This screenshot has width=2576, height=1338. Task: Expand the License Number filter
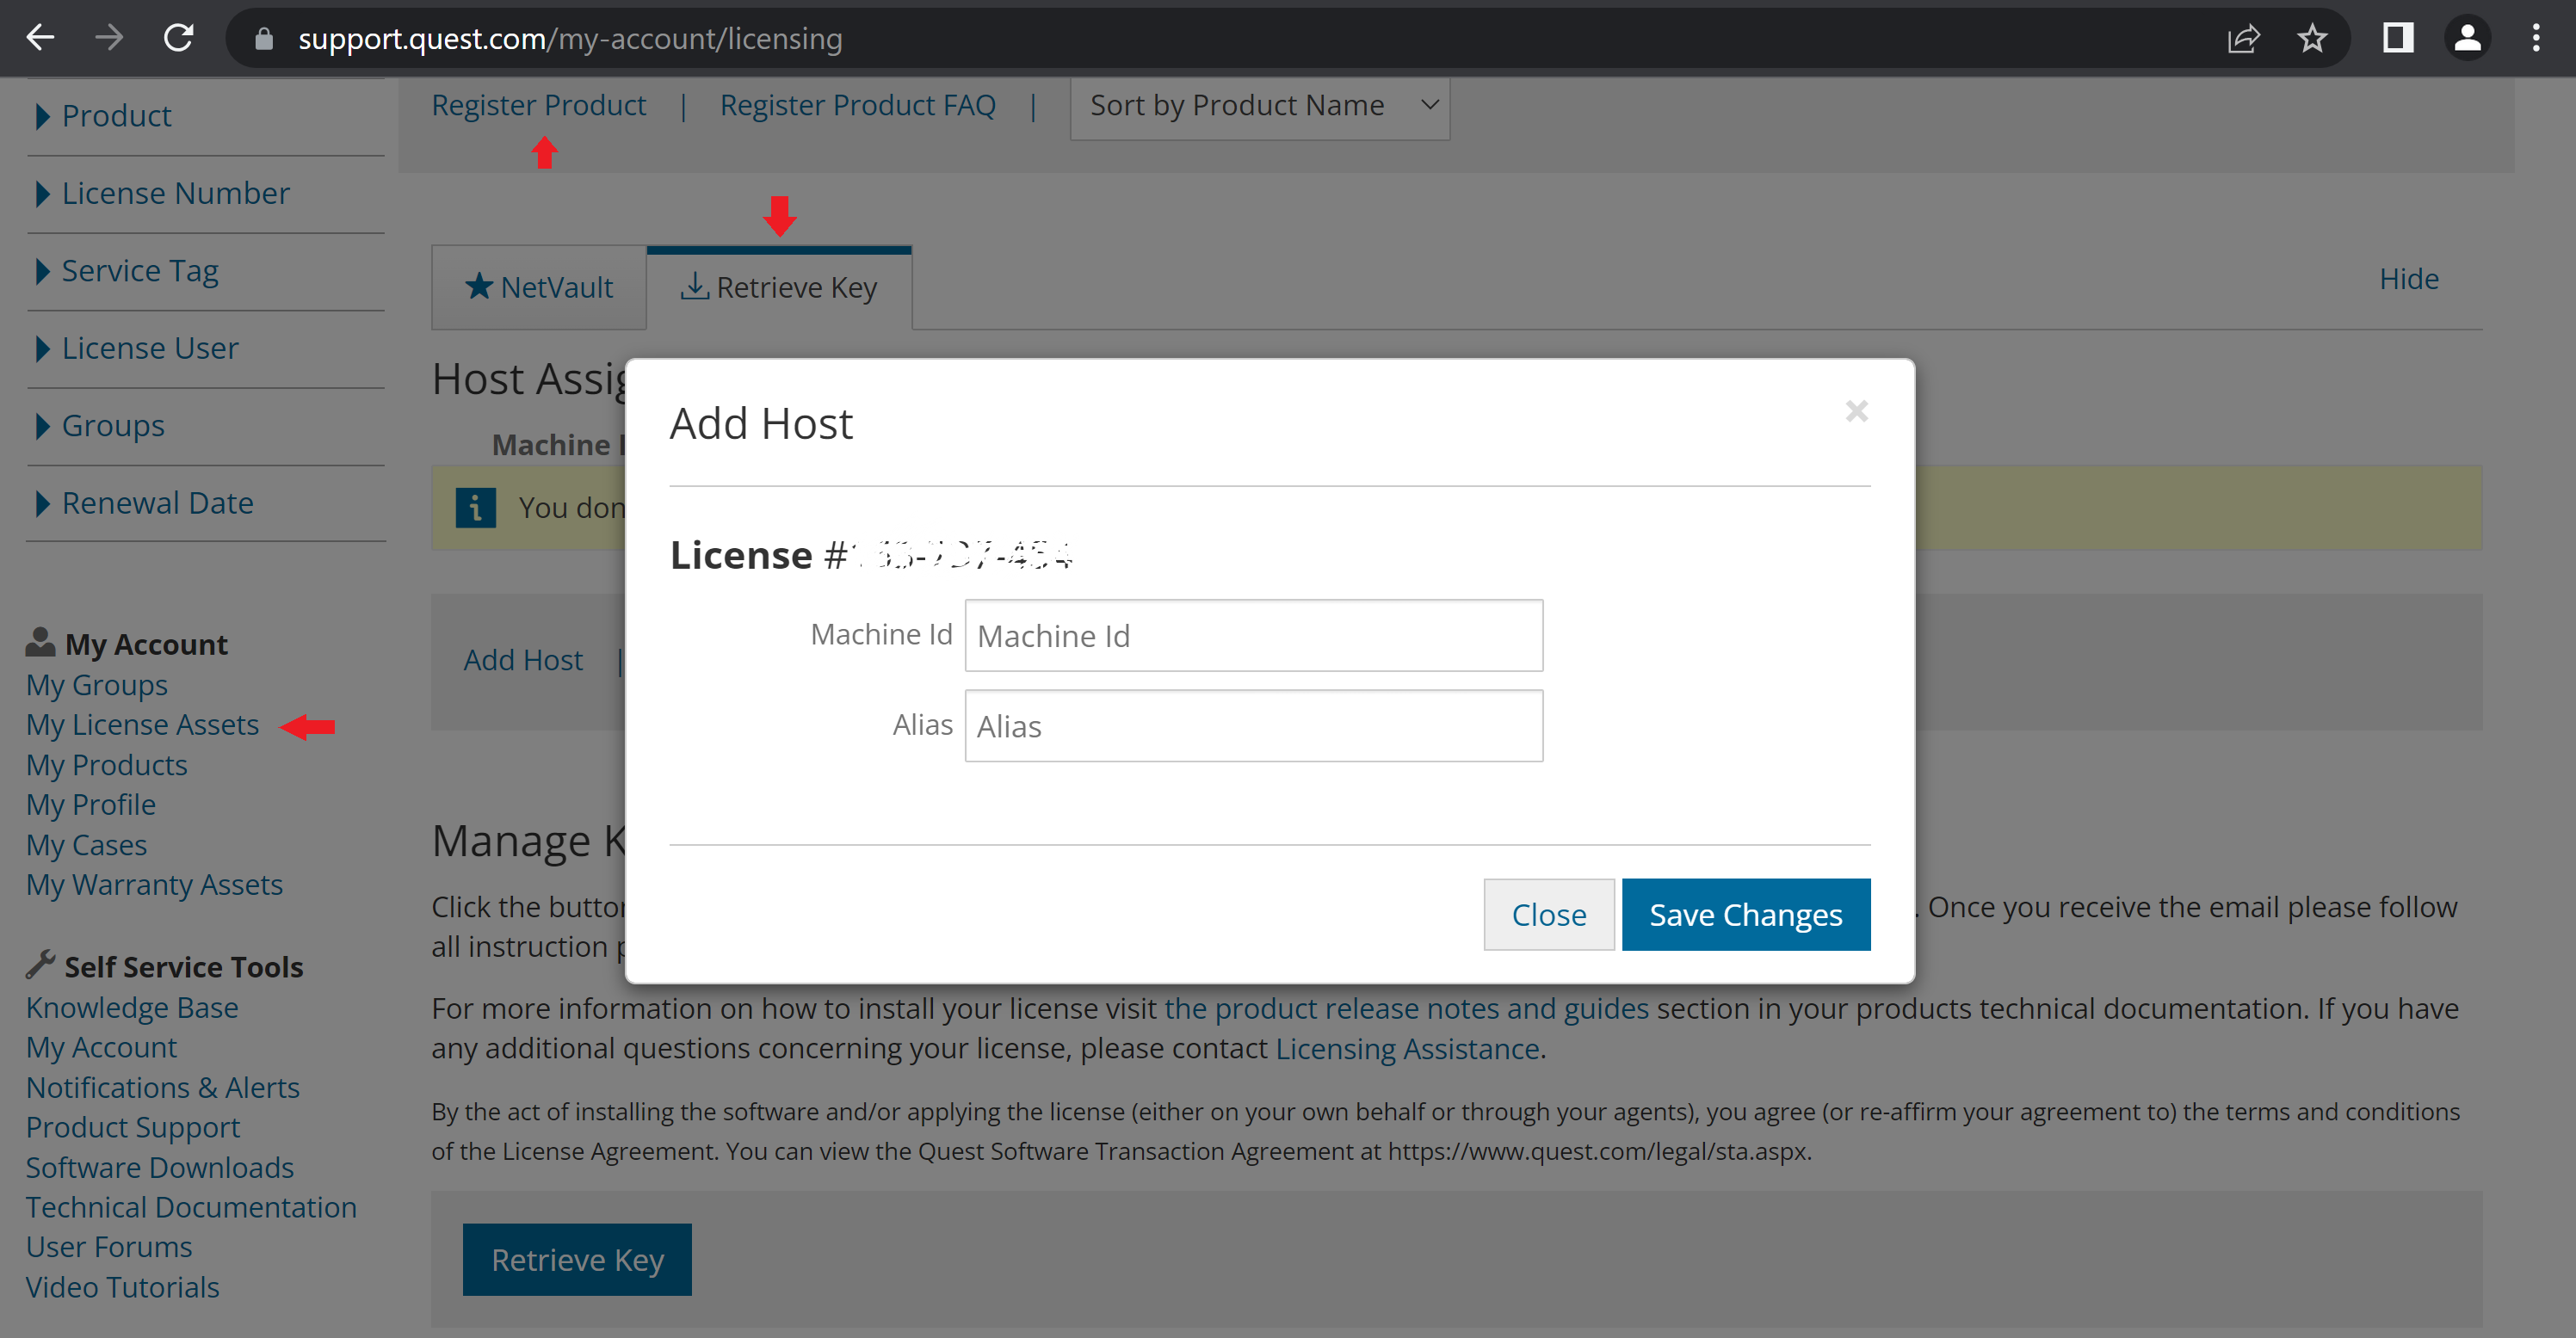(x=175, y=193)
